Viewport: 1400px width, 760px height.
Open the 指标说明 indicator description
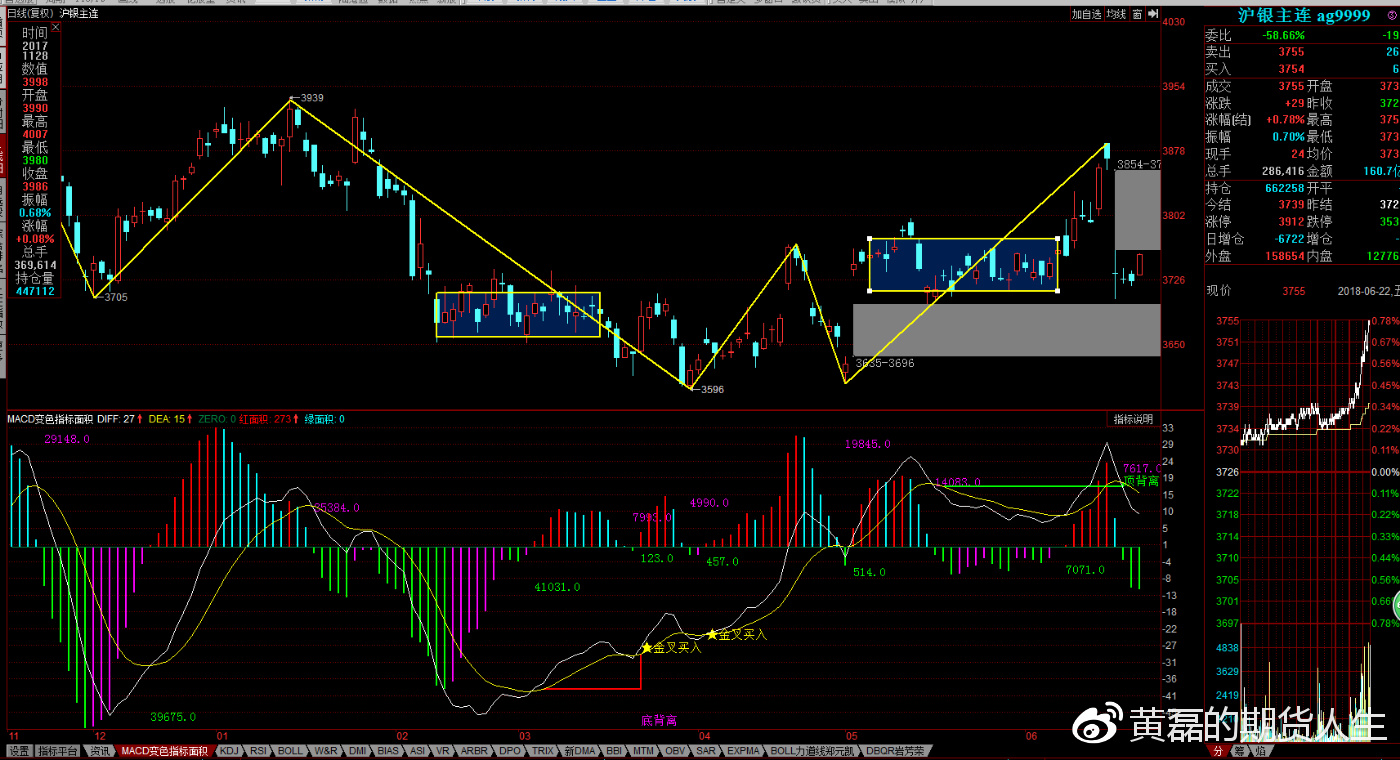pos(1134,419)
